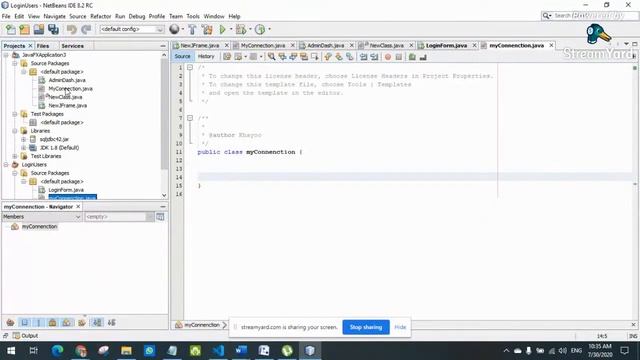This screenshot has width=640, height=360.
Task: Close the NewJFrame.java tab
Action: (227, 45)
